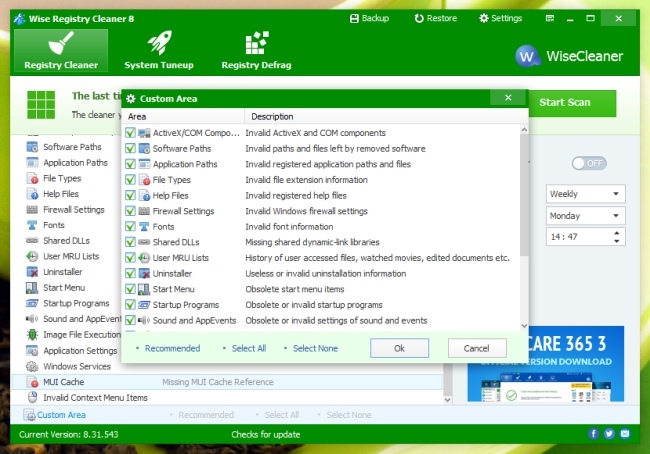
Task: Toggle Start Menu checkbox in dialog
Action: [x=130, y=289]
